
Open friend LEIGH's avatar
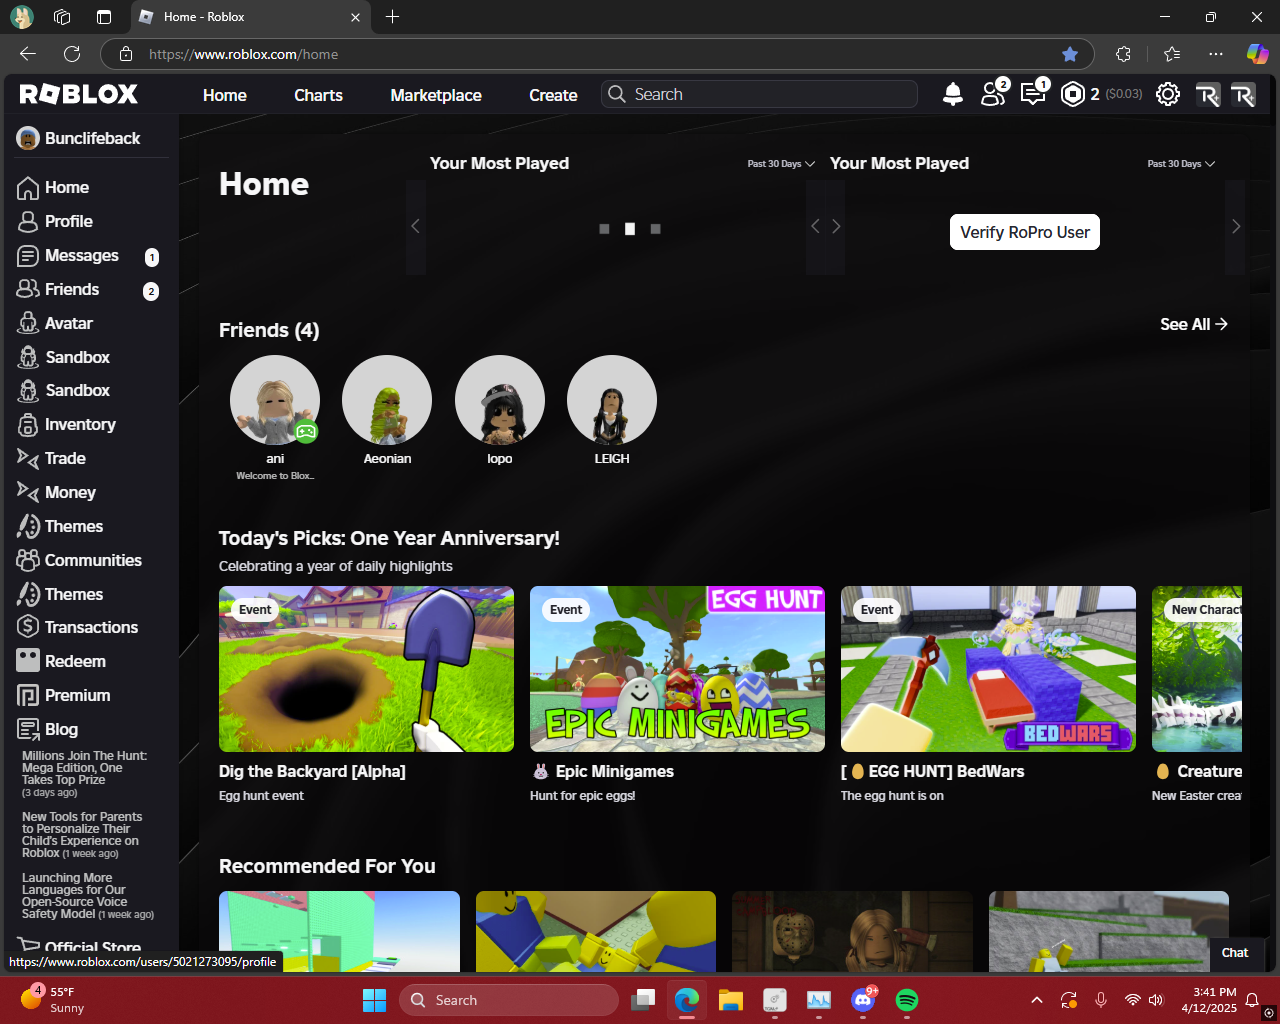pos(612,400)
